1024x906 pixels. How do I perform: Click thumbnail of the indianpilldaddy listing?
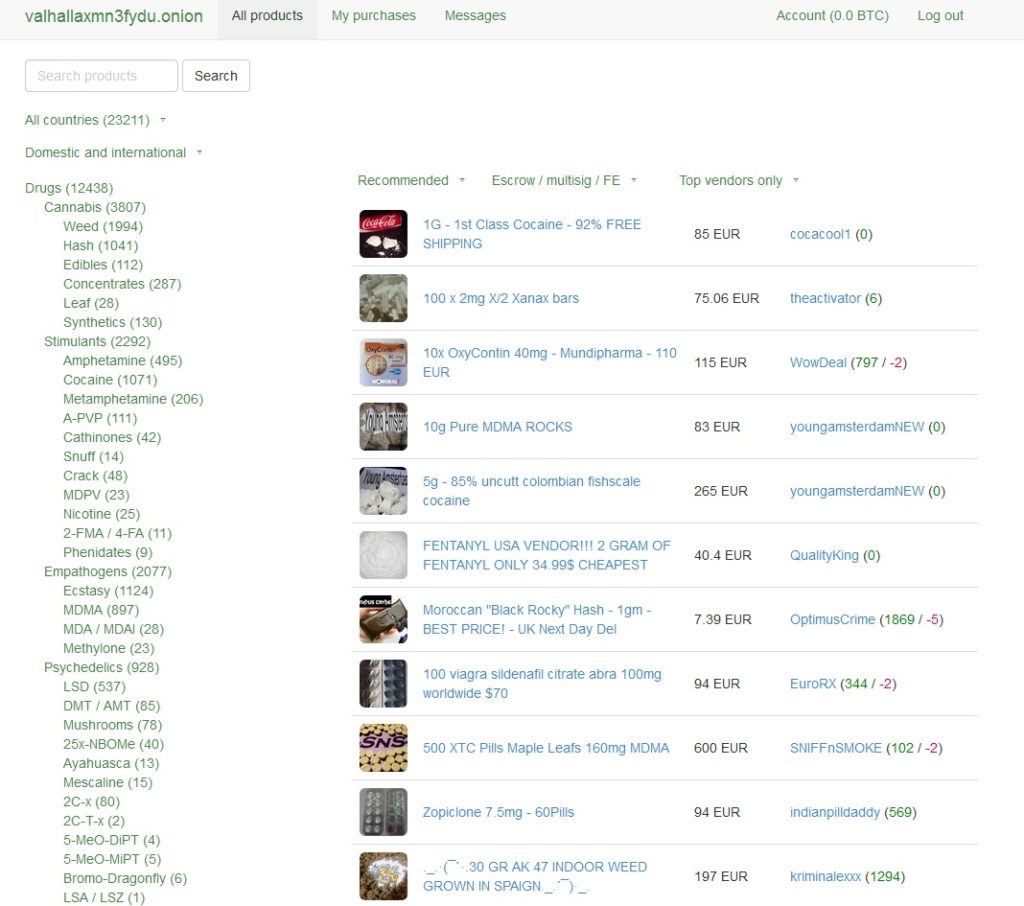383,812
